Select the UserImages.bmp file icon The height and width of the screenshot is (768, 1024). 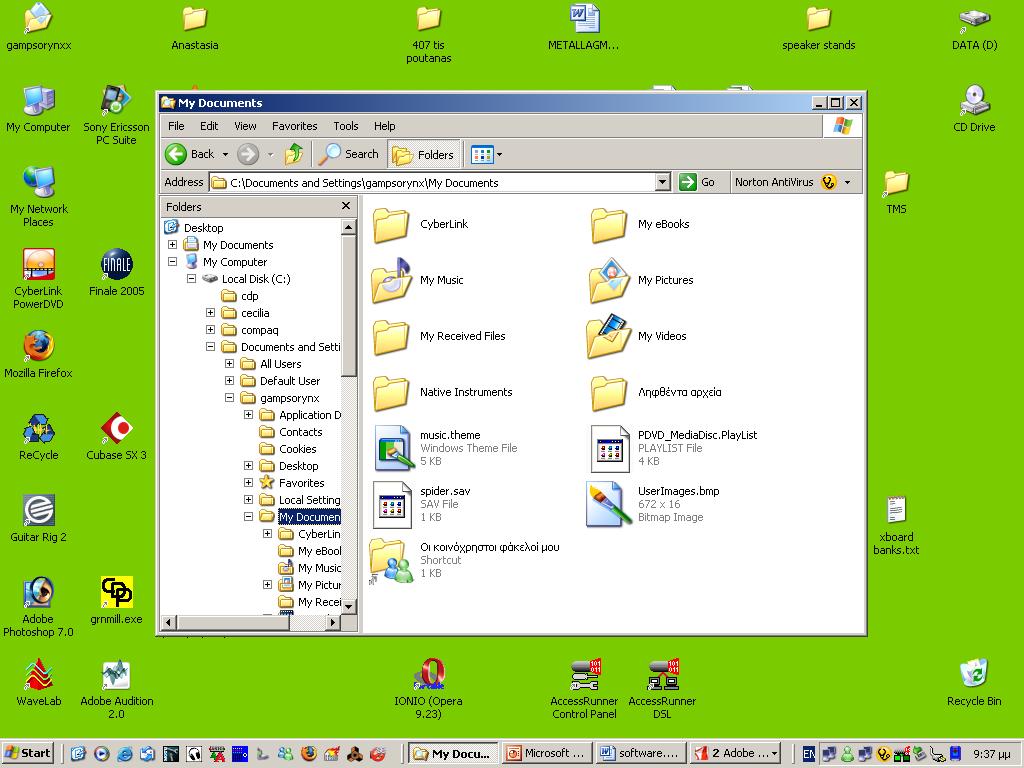(608, 504)
